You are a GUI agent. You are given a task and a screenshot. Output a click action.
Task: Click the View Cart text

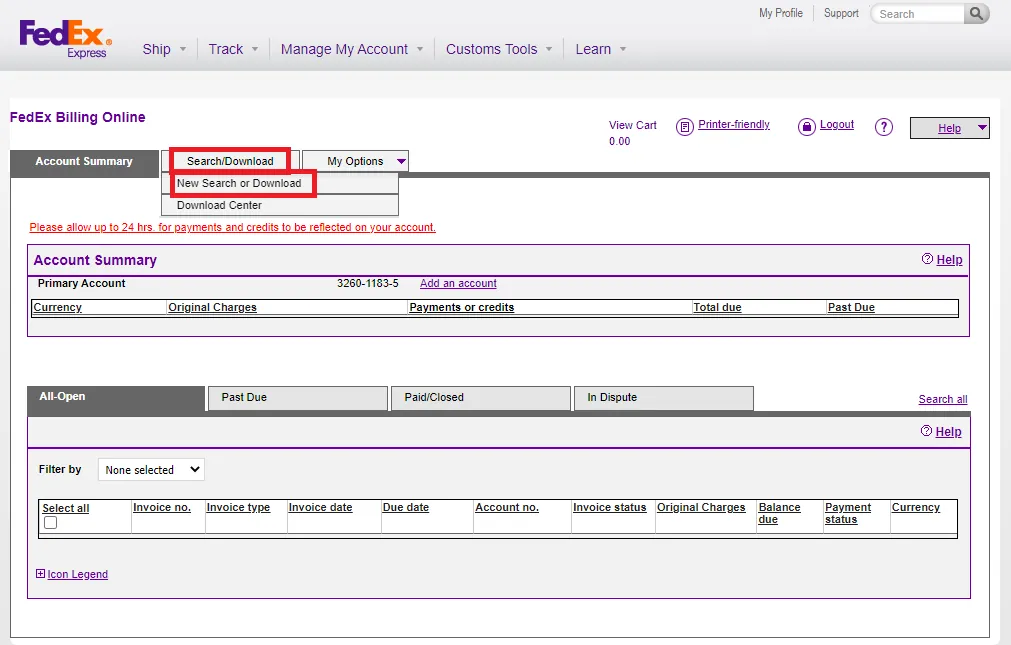tap(633, 125)
